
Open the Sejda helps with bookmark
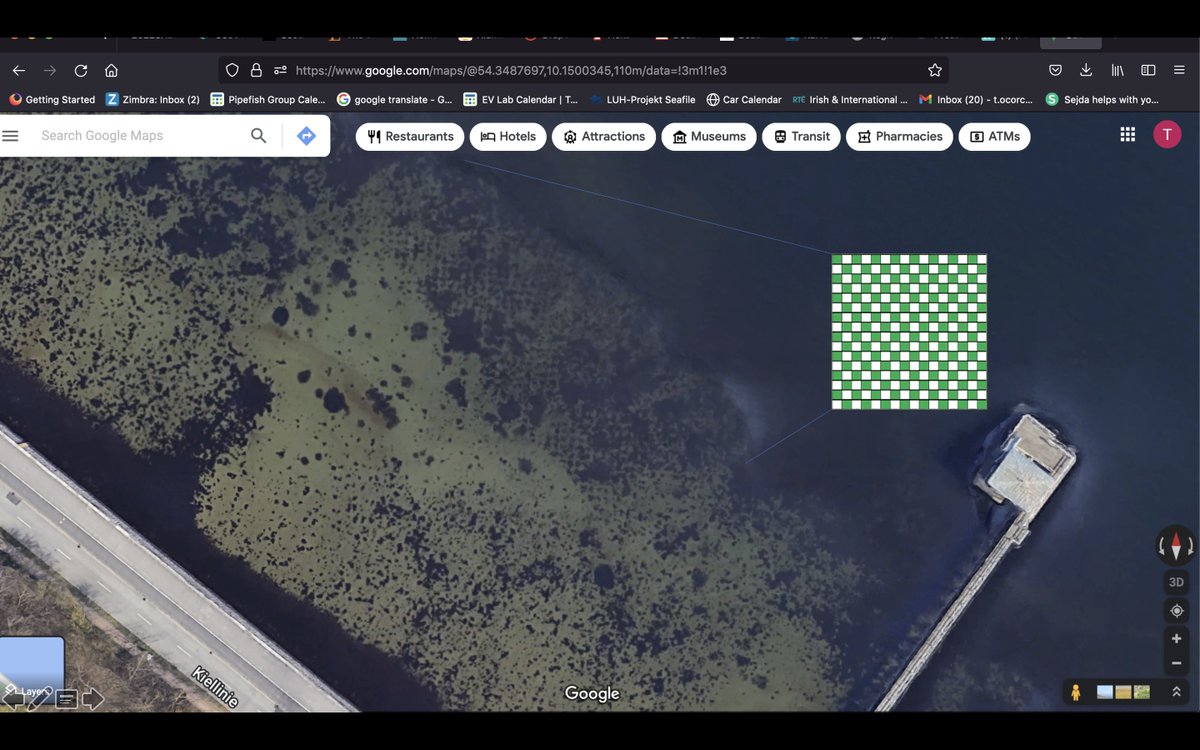pyautogui.click(x=1102, y=99)
